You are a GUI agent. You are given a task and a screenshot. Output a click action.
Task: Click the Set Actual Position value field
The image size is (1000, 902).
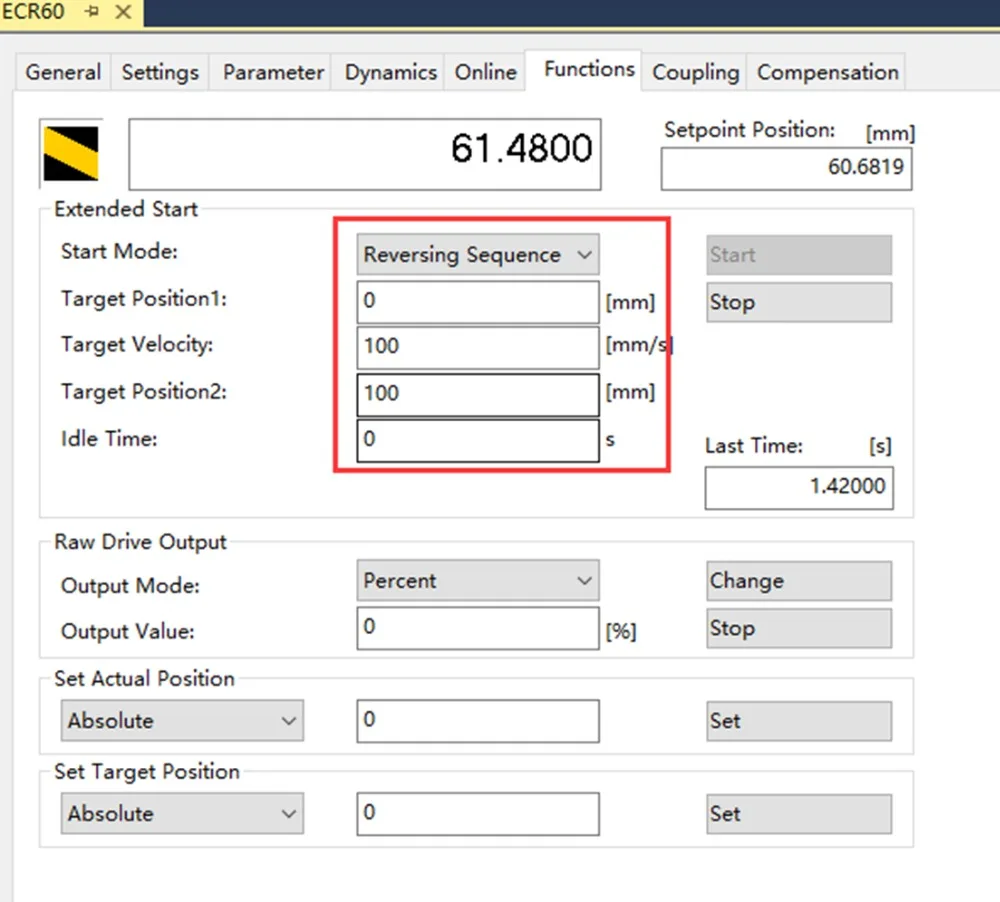(x=478, y=721)
